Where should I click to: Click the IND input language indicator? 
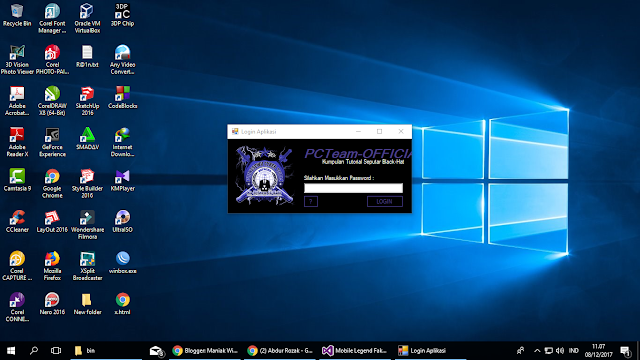click(x=574, y=351)
